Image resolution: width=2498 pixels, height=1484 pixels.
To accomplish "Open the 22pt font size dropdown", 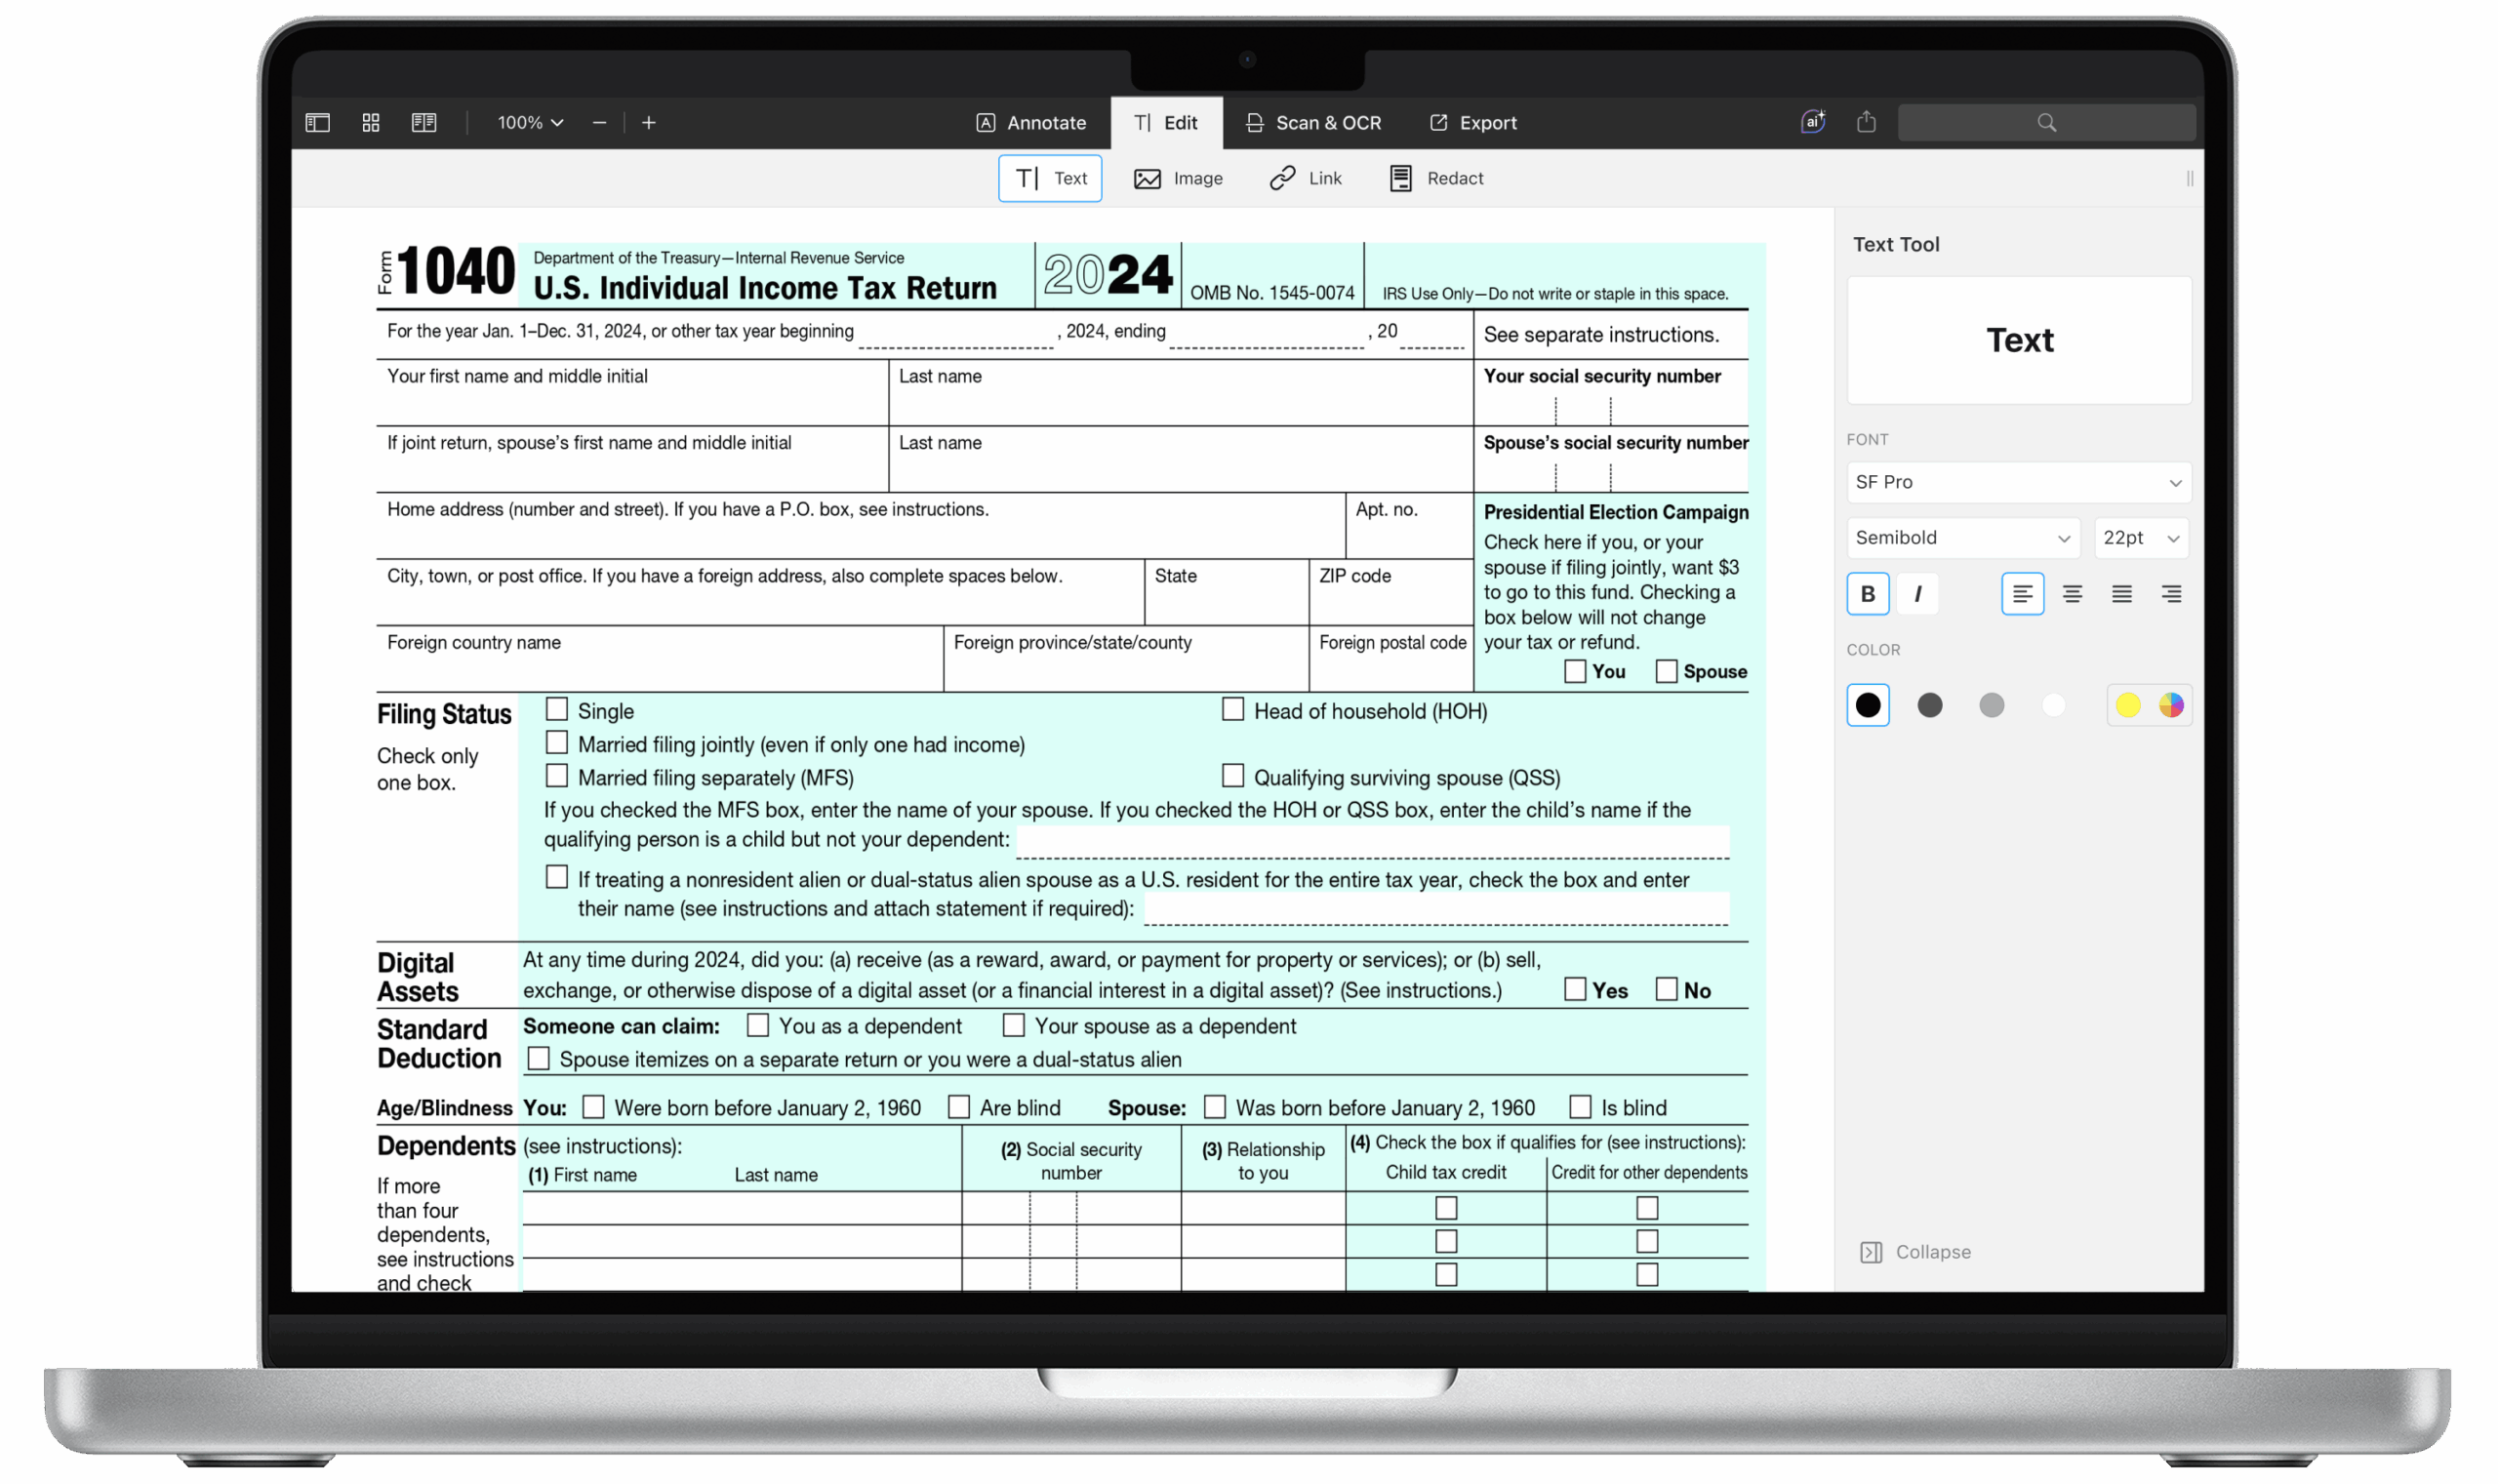I will pos(2139,538).
